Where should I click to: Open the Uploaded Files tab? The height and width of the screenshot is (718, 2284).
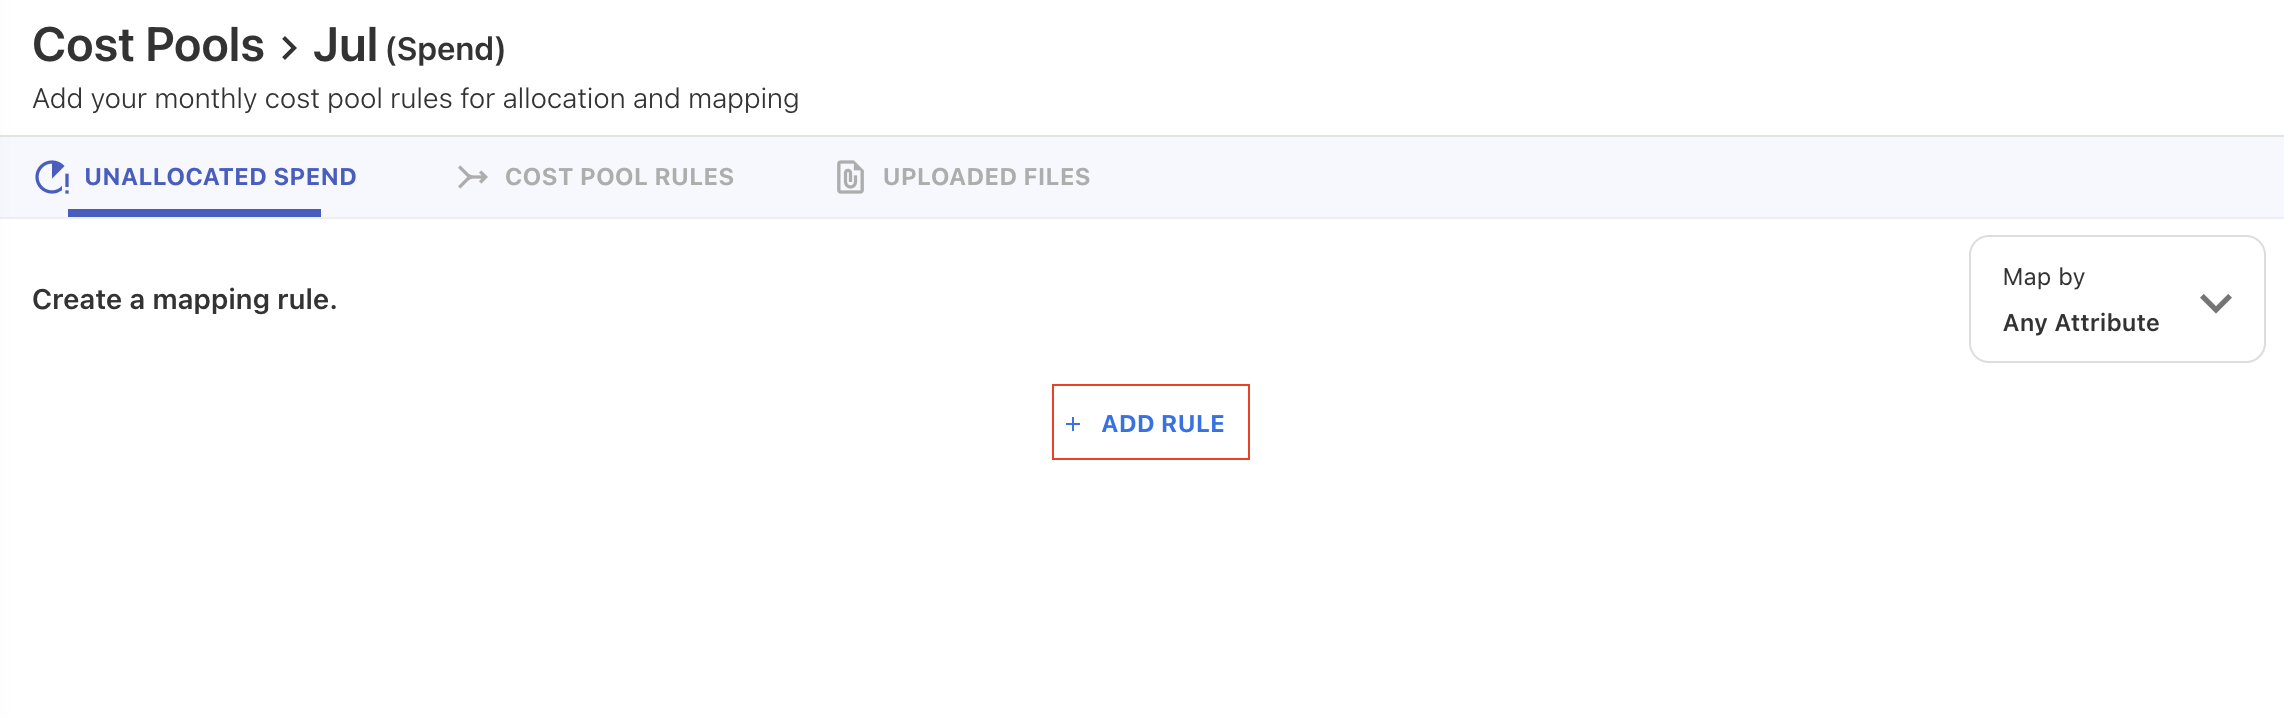point(985,177)
